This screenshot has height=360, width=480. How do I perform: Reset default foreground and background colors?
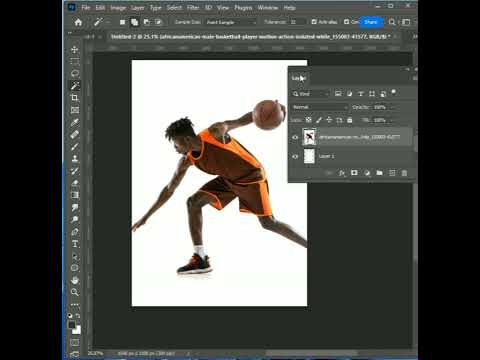tap(70, 315)
